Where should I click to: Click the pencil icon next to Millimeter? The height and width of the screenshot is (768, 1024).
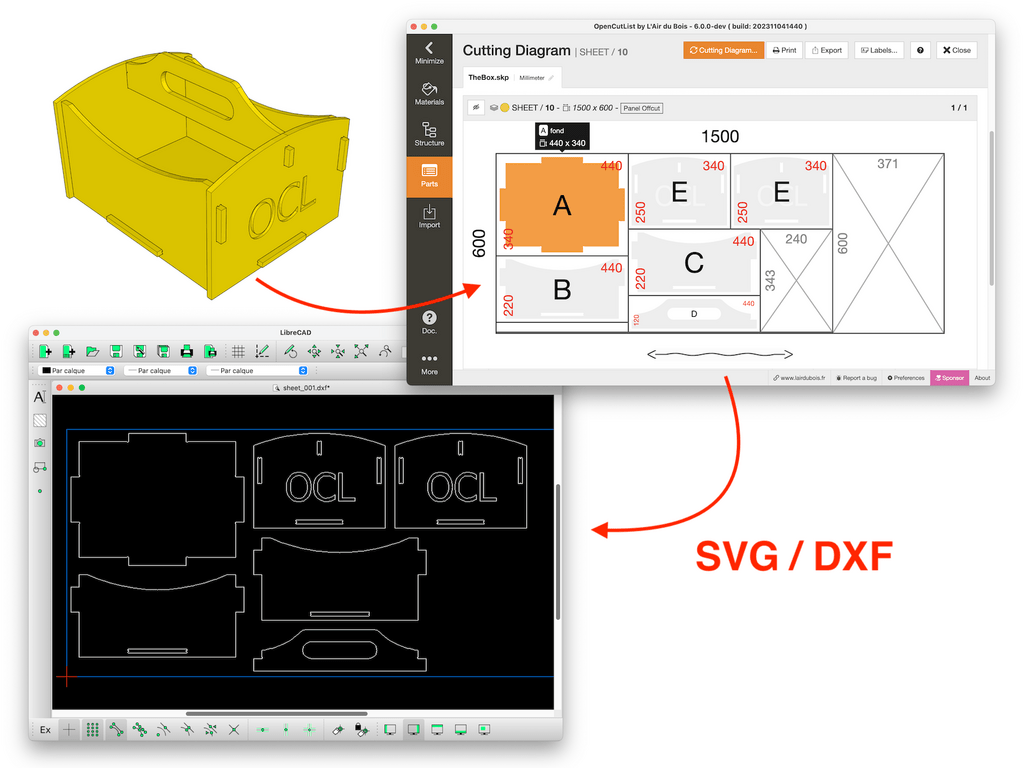(x=551, y=78)
